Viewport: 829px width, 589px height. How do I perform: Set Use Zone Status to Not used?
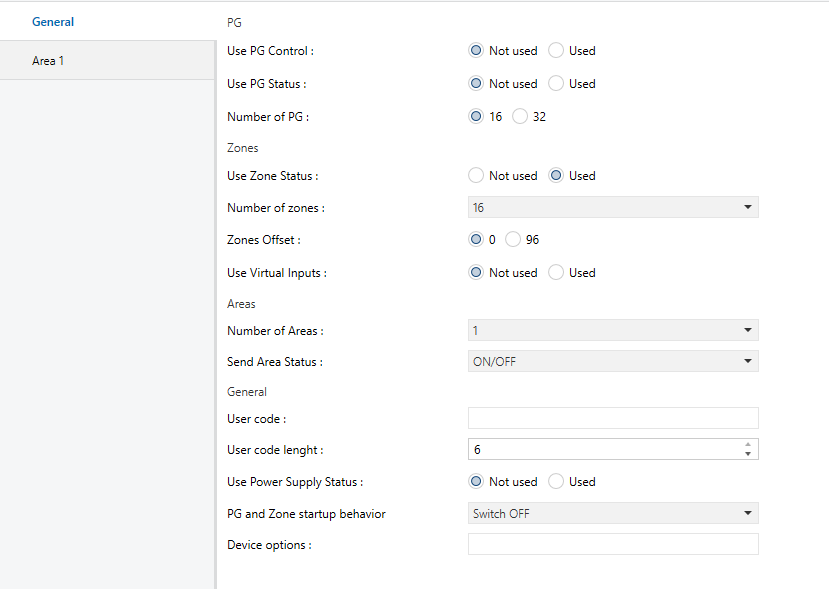click(476, 176)
